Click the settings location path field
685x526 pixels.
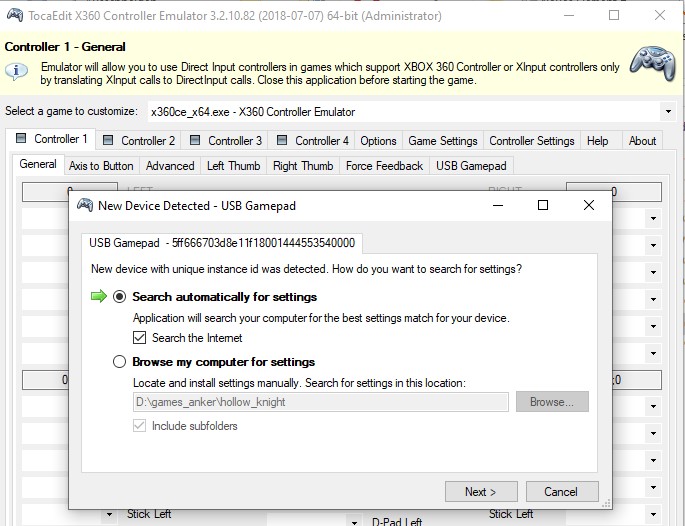(x=320, y=402)
